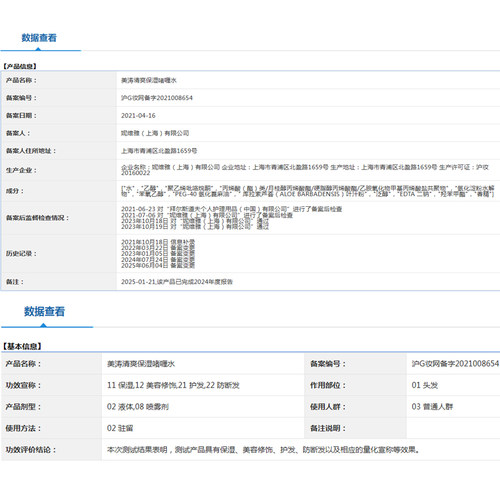Viewport: 500px width, 500px height.
Task: Click the 使用人群 value 03 普通人群
Action: tap(432, 407)
